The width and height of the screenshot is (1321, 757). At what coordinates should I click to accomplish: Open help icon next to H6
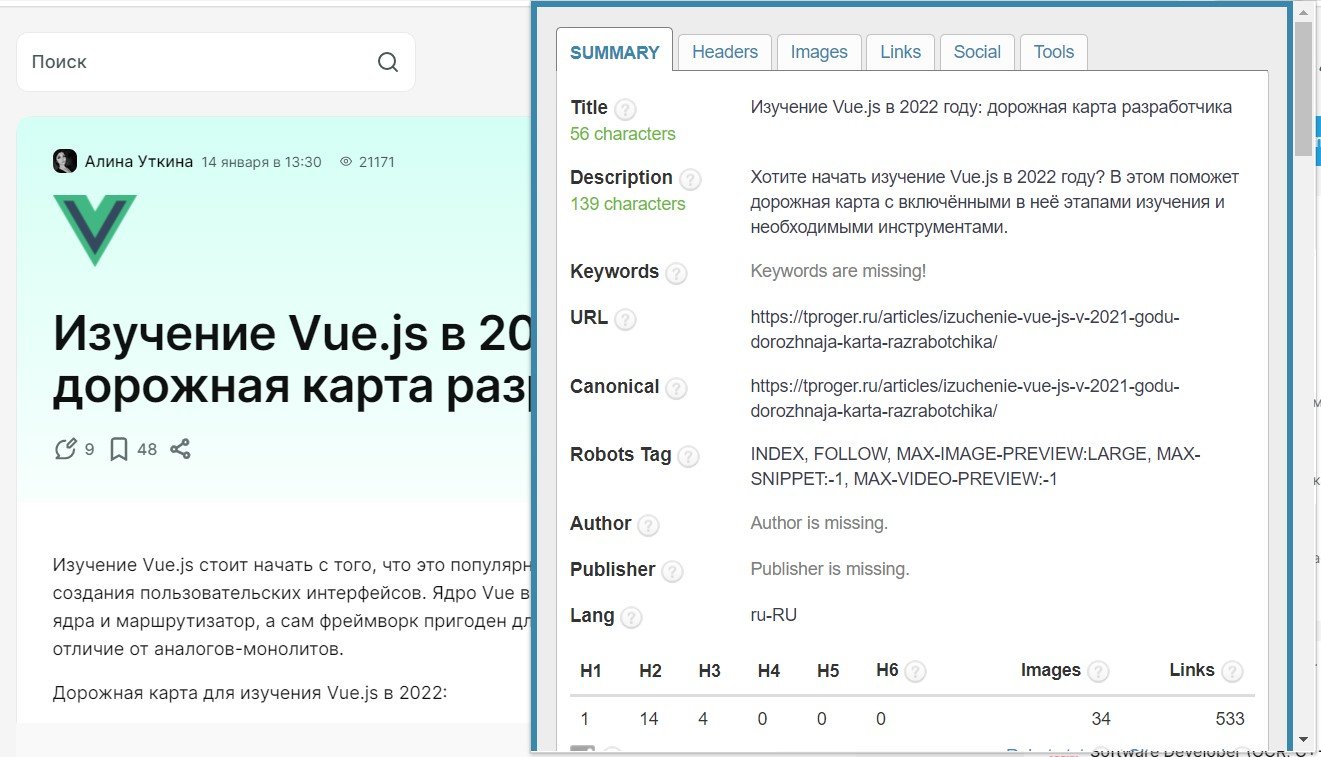(914, 672)
